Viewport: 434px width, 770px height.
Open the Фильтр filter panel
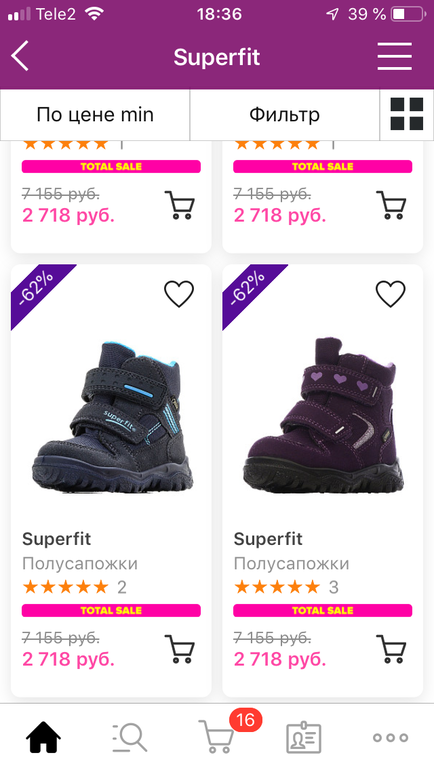tap(285, 115)
